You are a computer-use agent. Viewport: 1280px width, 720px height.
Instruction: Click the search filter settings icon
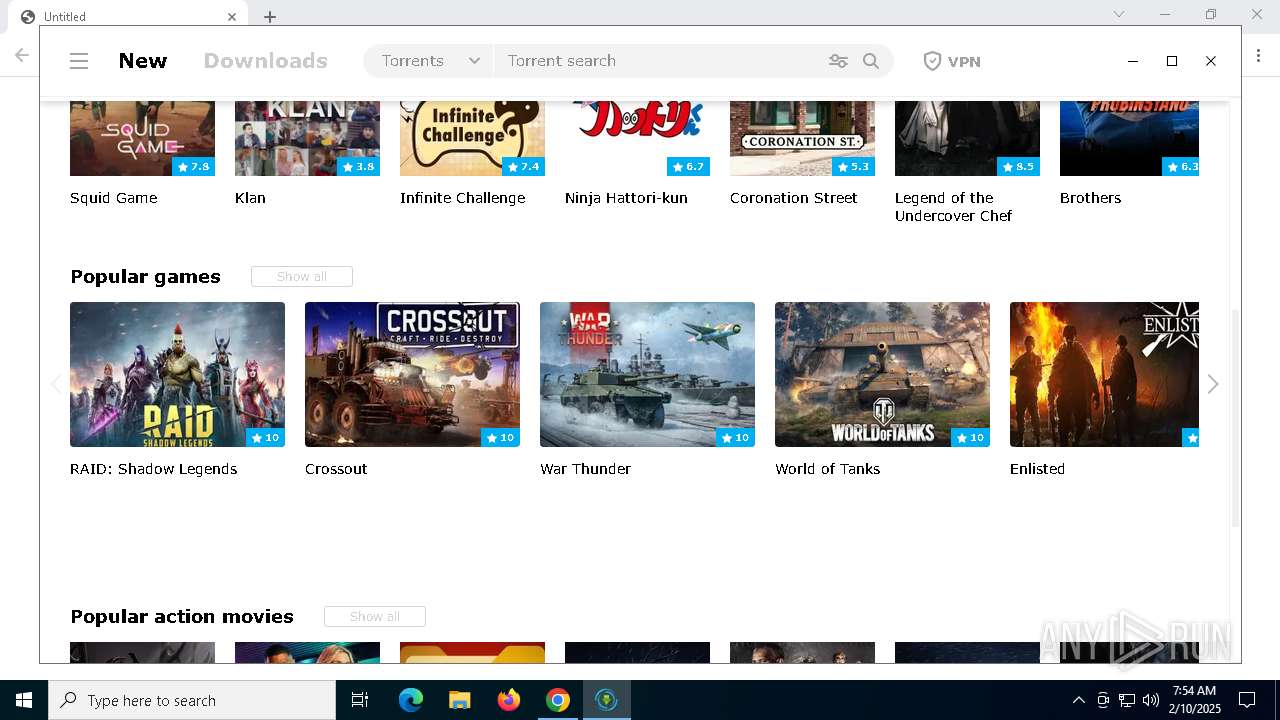point(838,61)
